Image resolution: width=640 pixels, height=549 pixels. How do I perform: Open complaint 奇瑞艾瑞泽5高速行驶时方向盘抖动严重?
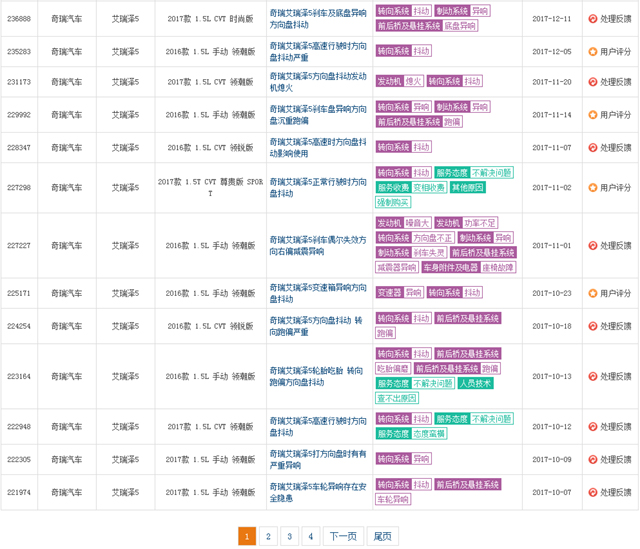tap(318, 51)
